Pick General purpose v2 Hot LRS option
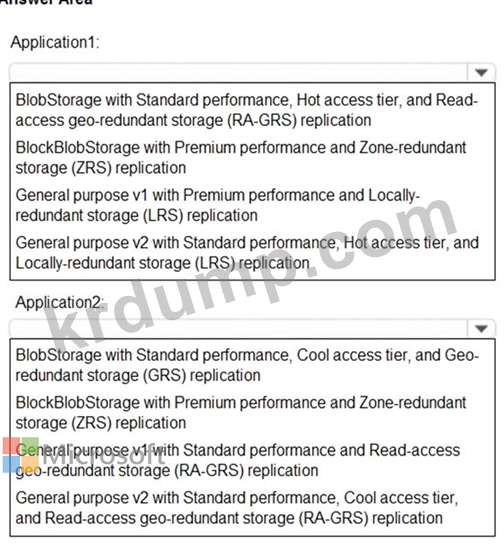The height and width of the screenshot is (548, 504). (x=247, y=253)
